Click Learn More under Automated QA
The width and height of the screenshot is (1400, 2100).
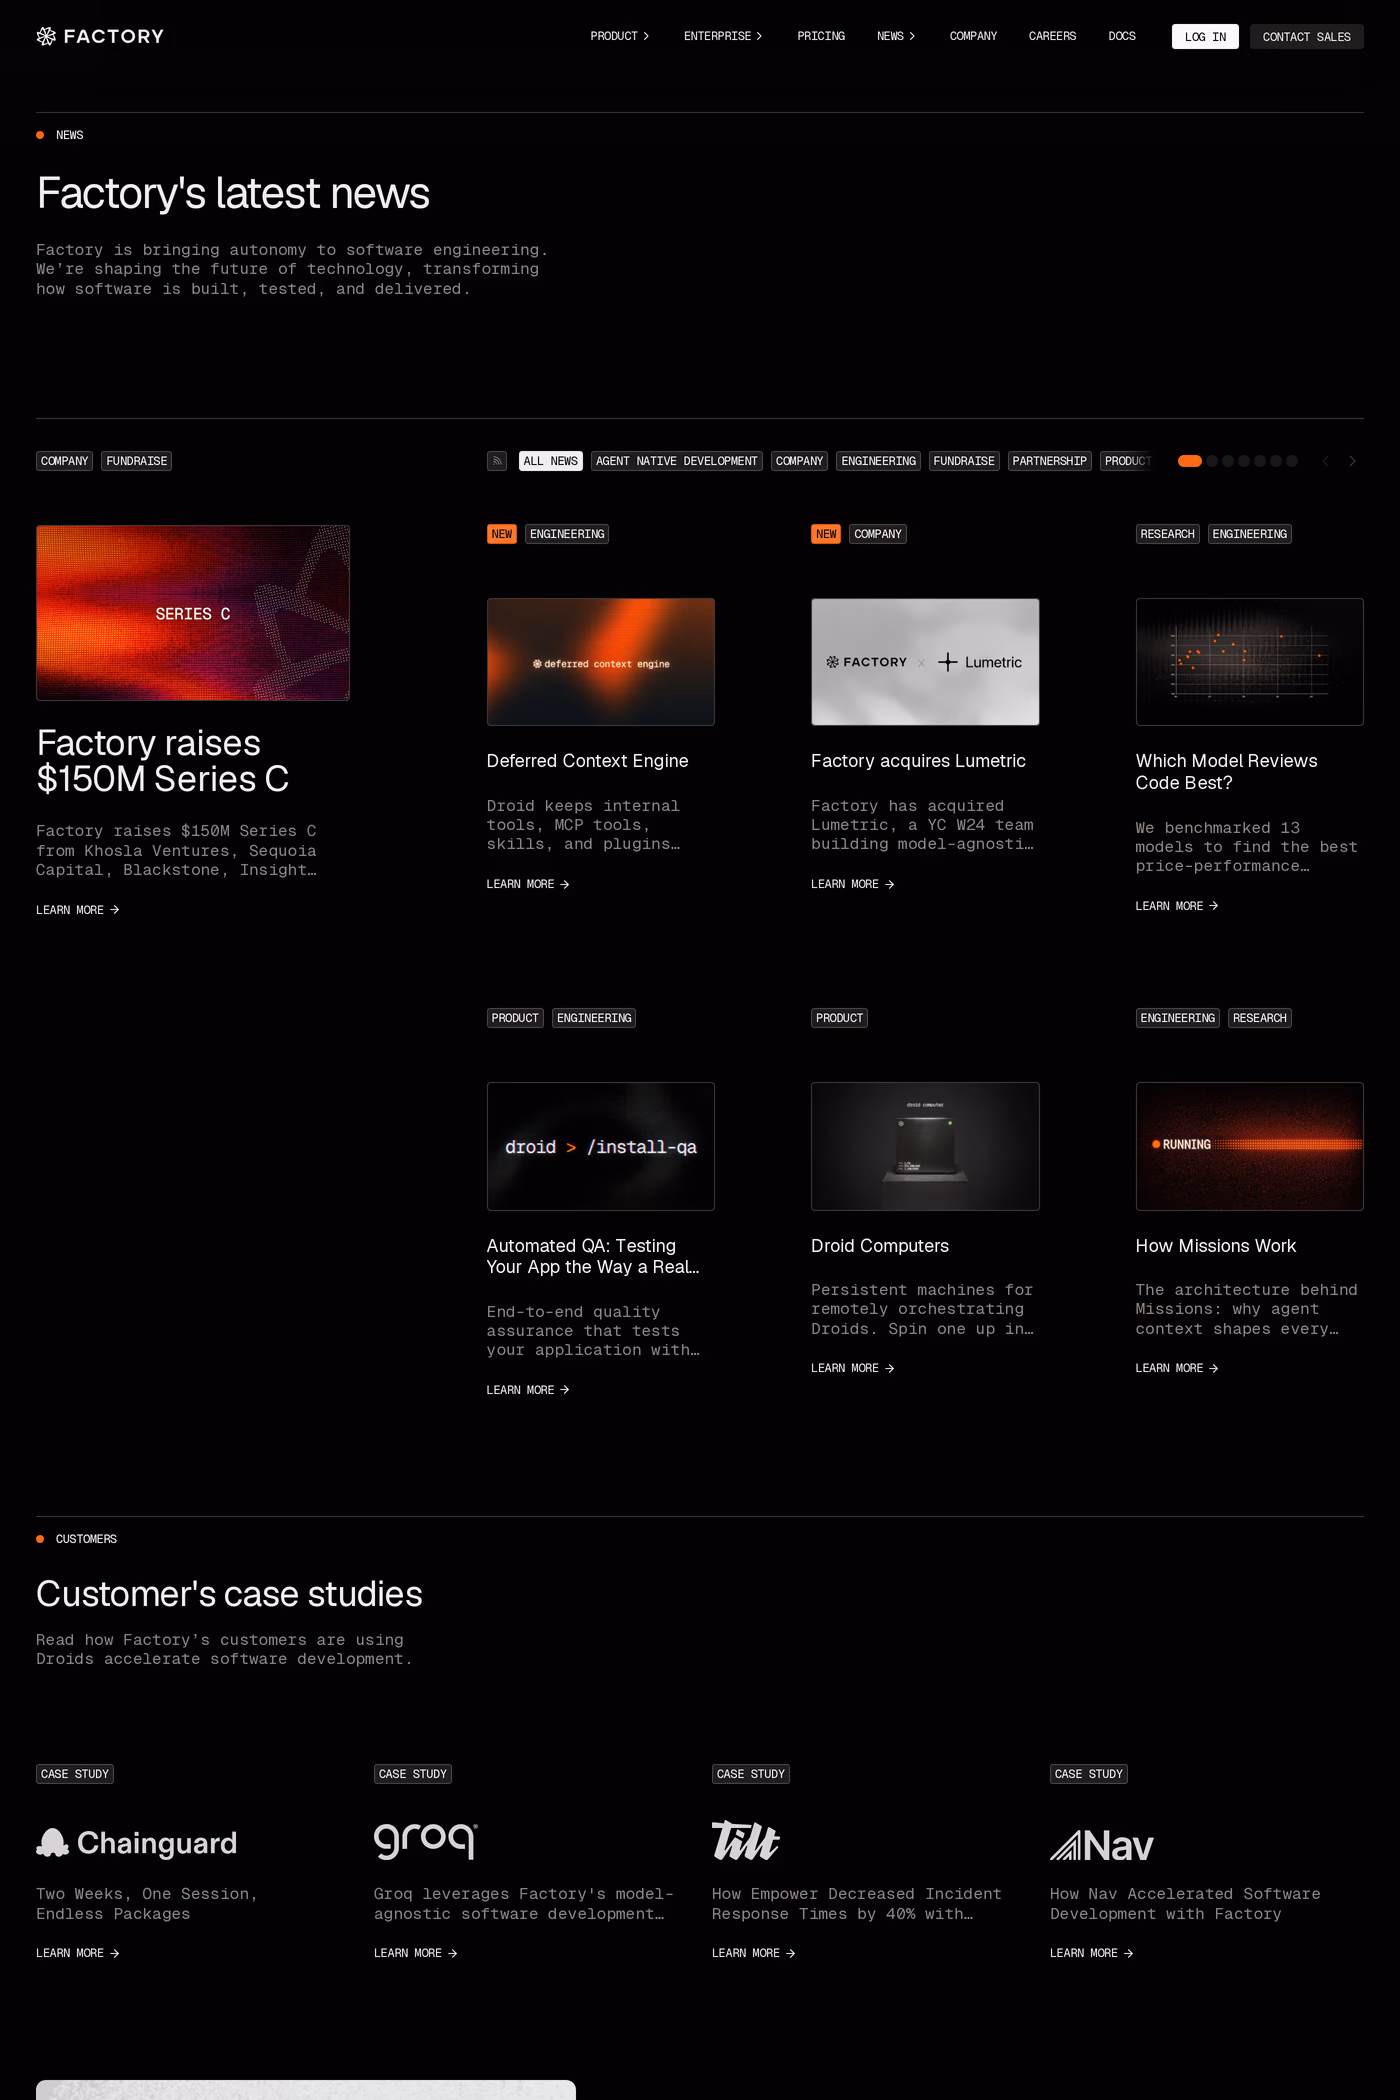point(528,1390)
